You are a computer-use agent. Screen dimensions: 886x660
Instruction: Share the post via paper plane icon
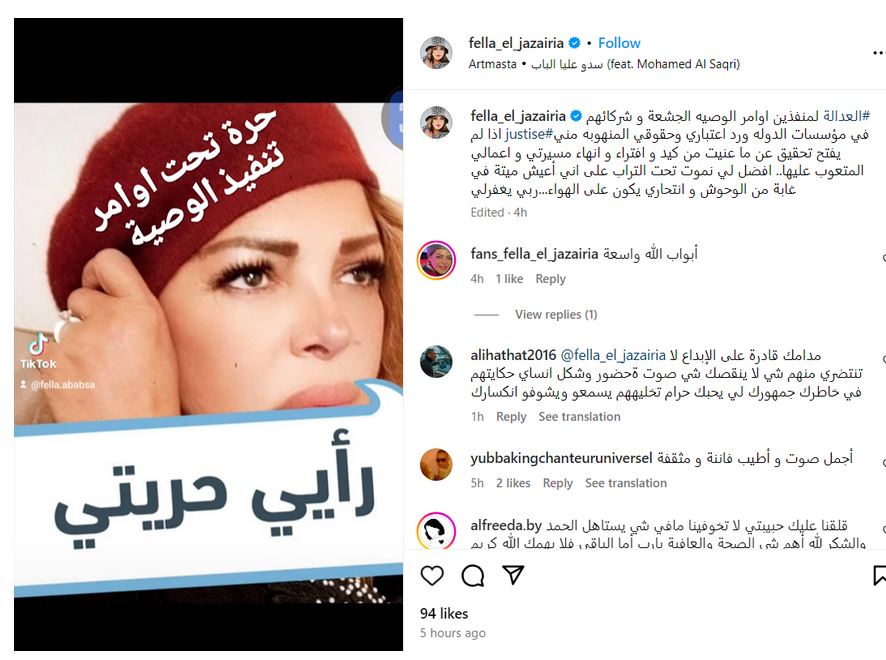pyautogui.click(x=513, y=575)
